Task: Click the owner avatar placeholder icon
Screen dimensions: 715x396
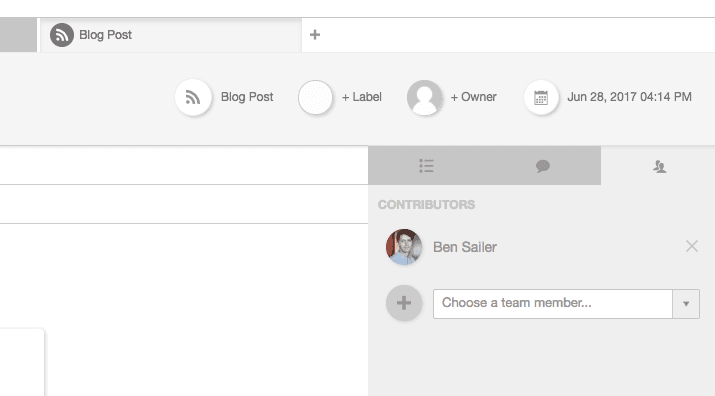Action: (425, 97)
